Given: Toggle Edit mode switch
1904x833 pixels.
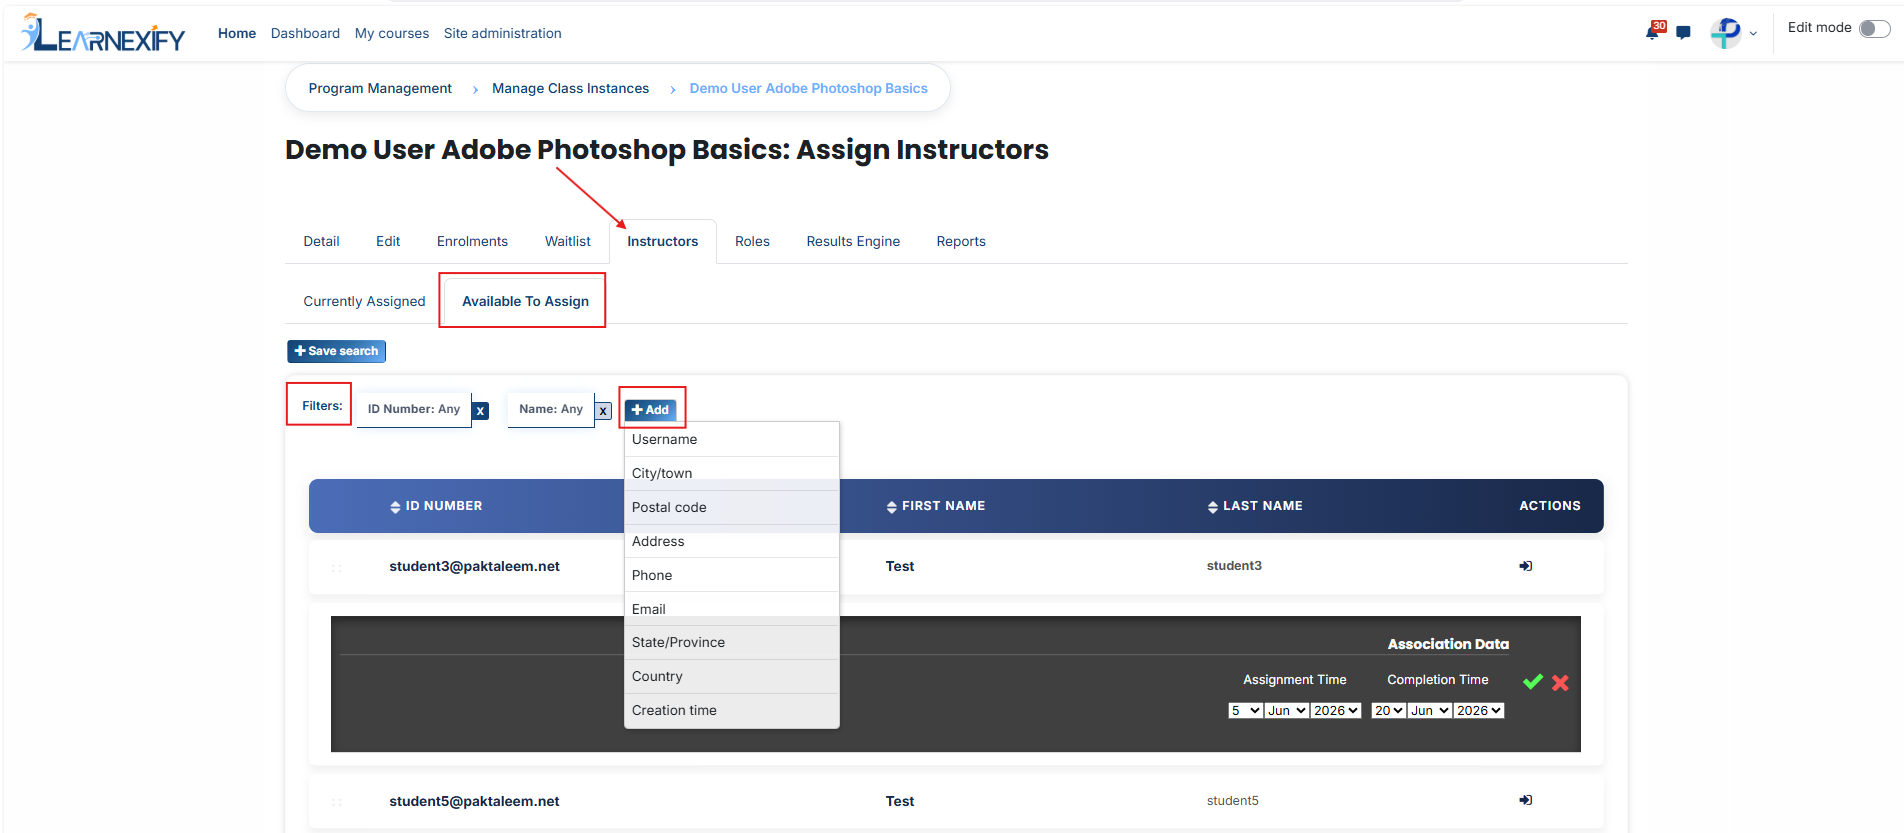Looking at the screenshot, I should (1875, 28).
